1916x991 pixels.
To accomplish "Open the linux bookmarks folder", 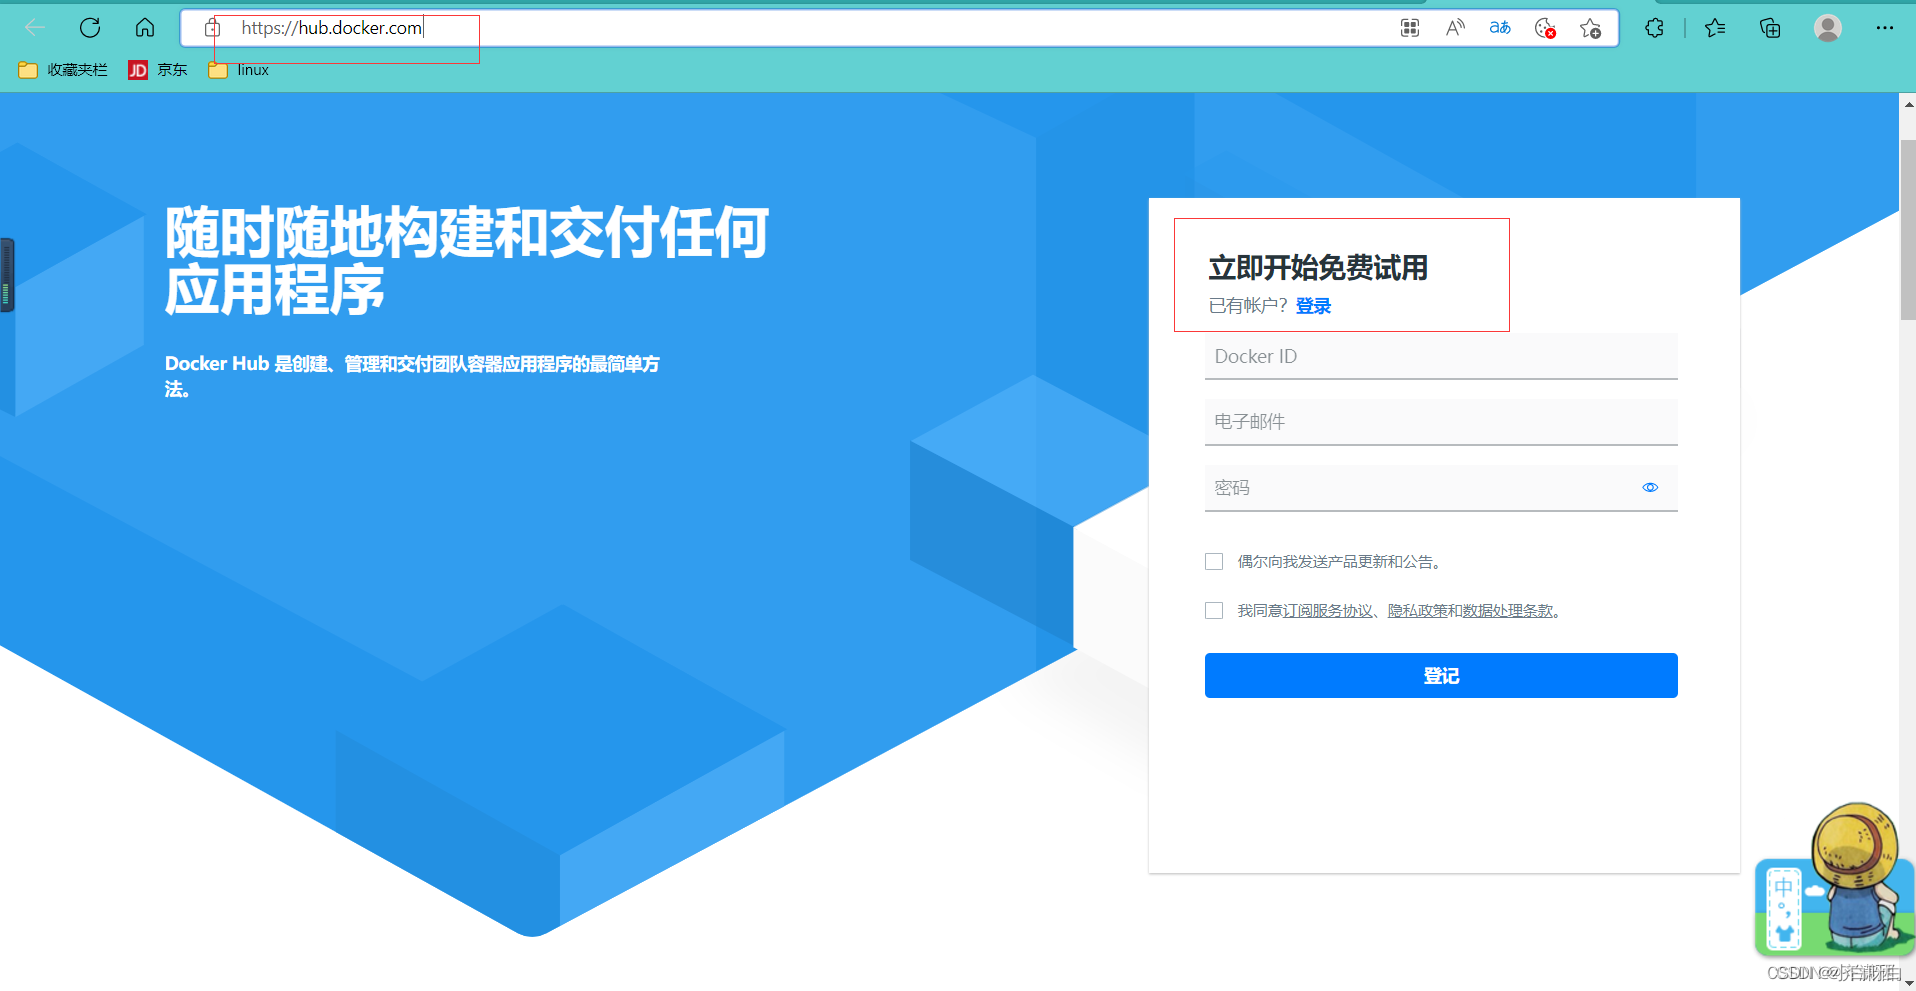I will coord(239,70).
